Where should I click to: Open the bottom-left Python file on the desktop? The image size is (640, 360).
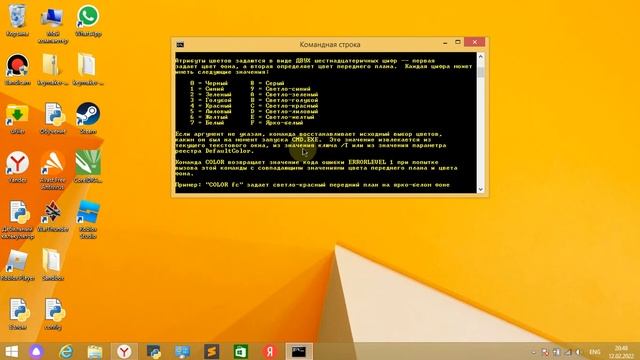[x=18, y=314]
